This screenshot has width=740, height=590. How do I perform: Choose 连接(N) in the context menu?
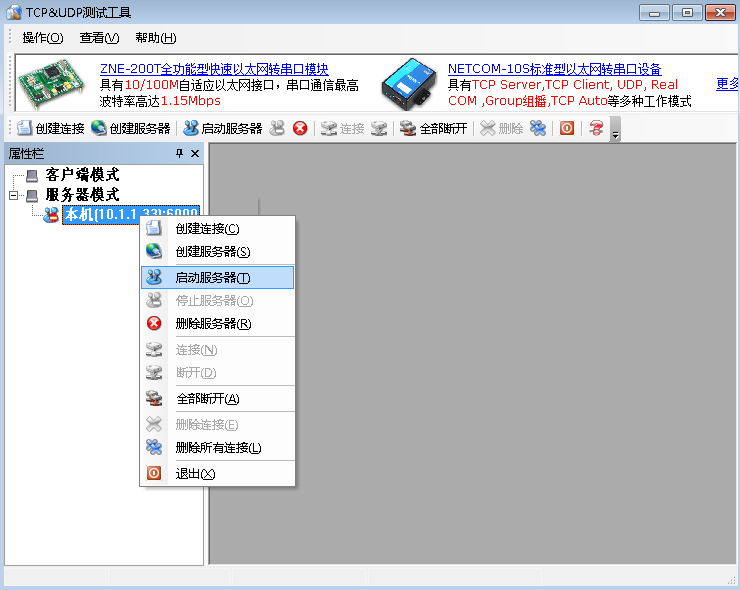(217, 350)
